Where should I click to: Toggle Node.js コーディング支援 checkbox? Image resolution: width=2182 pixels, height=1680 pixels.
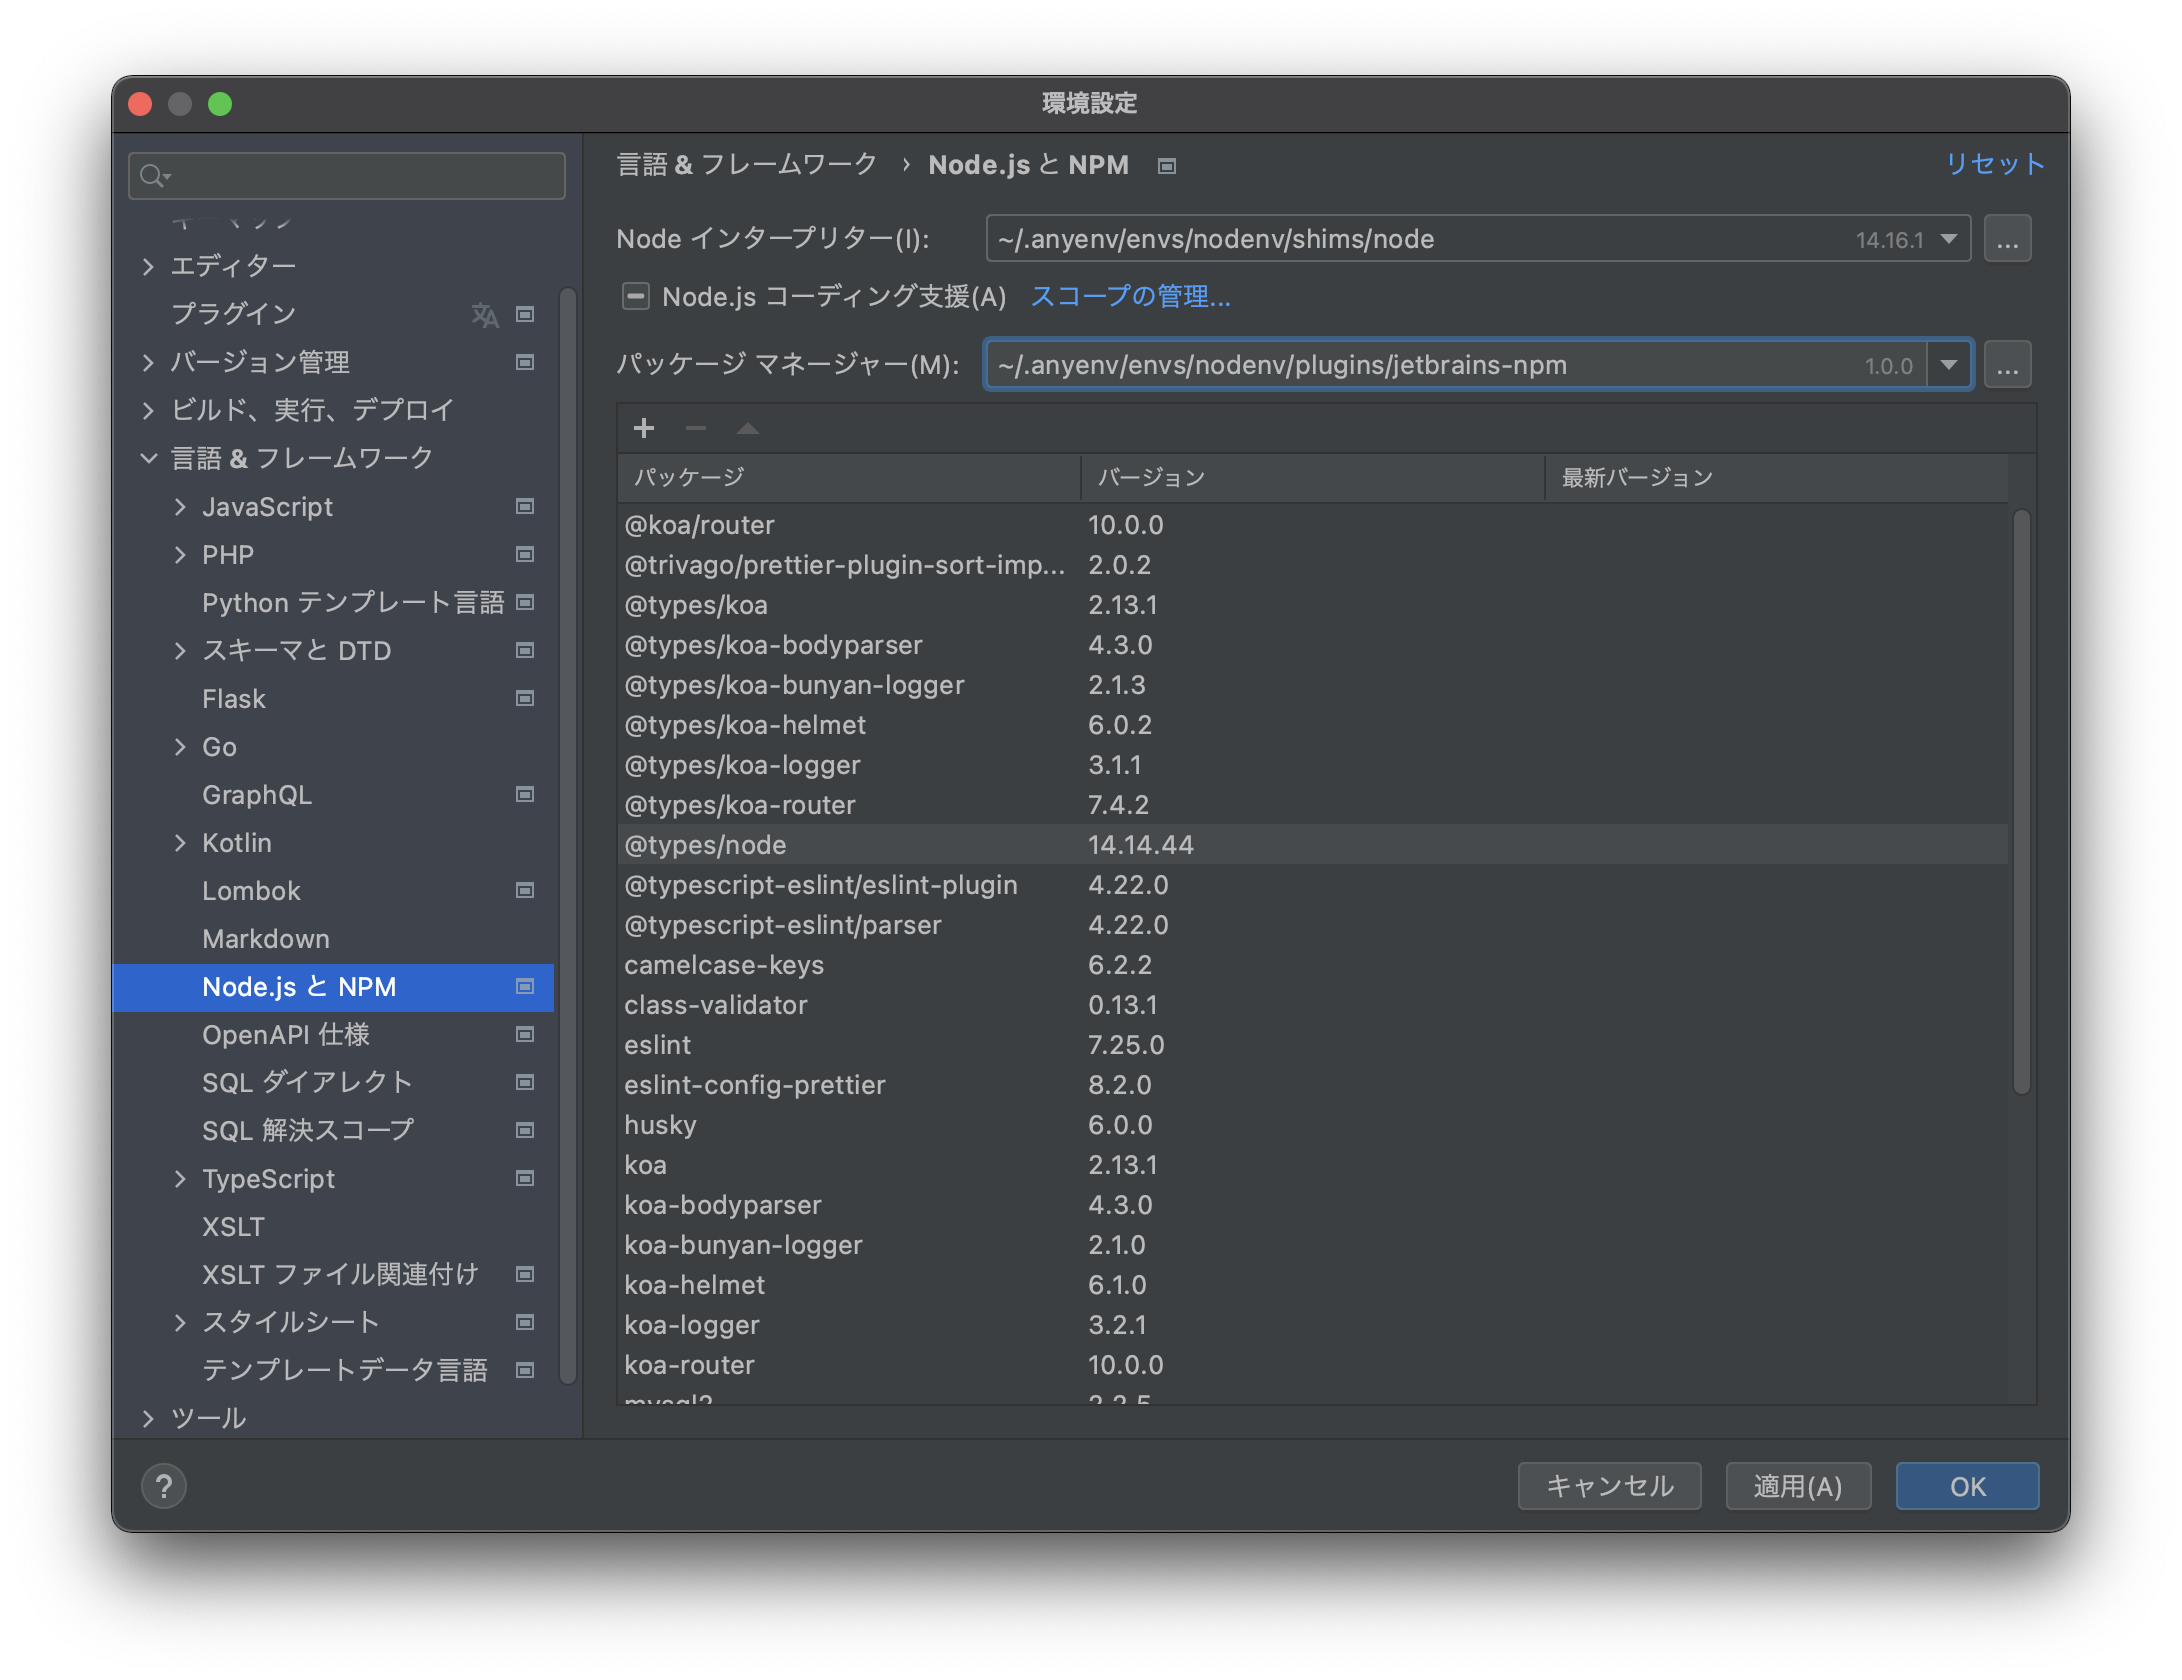click(x=635, y=297)
